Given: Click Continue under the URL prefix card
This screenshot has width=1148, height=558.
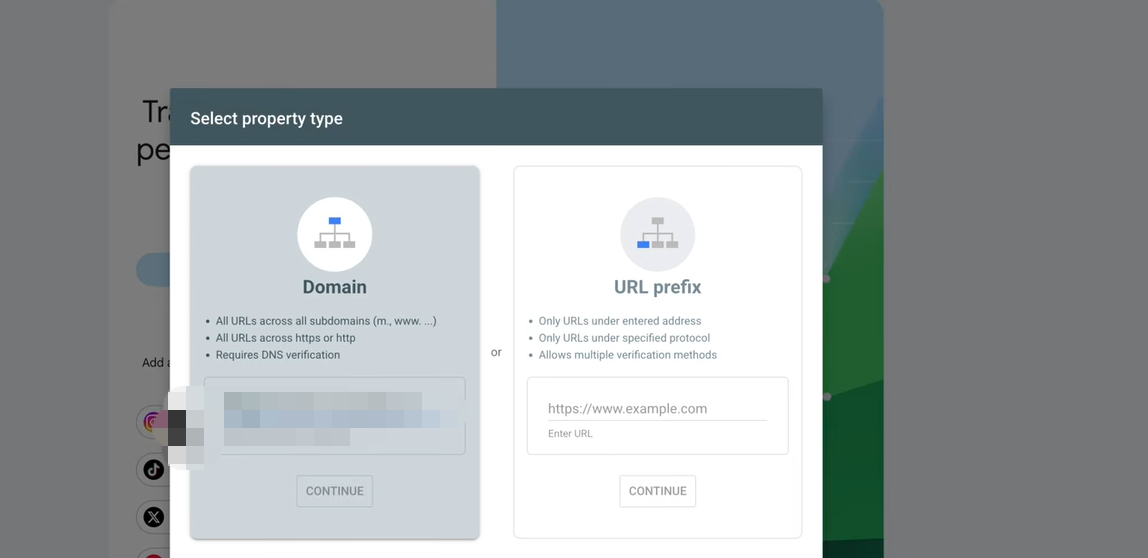Looking at the screenshot, I should [657, 491].
